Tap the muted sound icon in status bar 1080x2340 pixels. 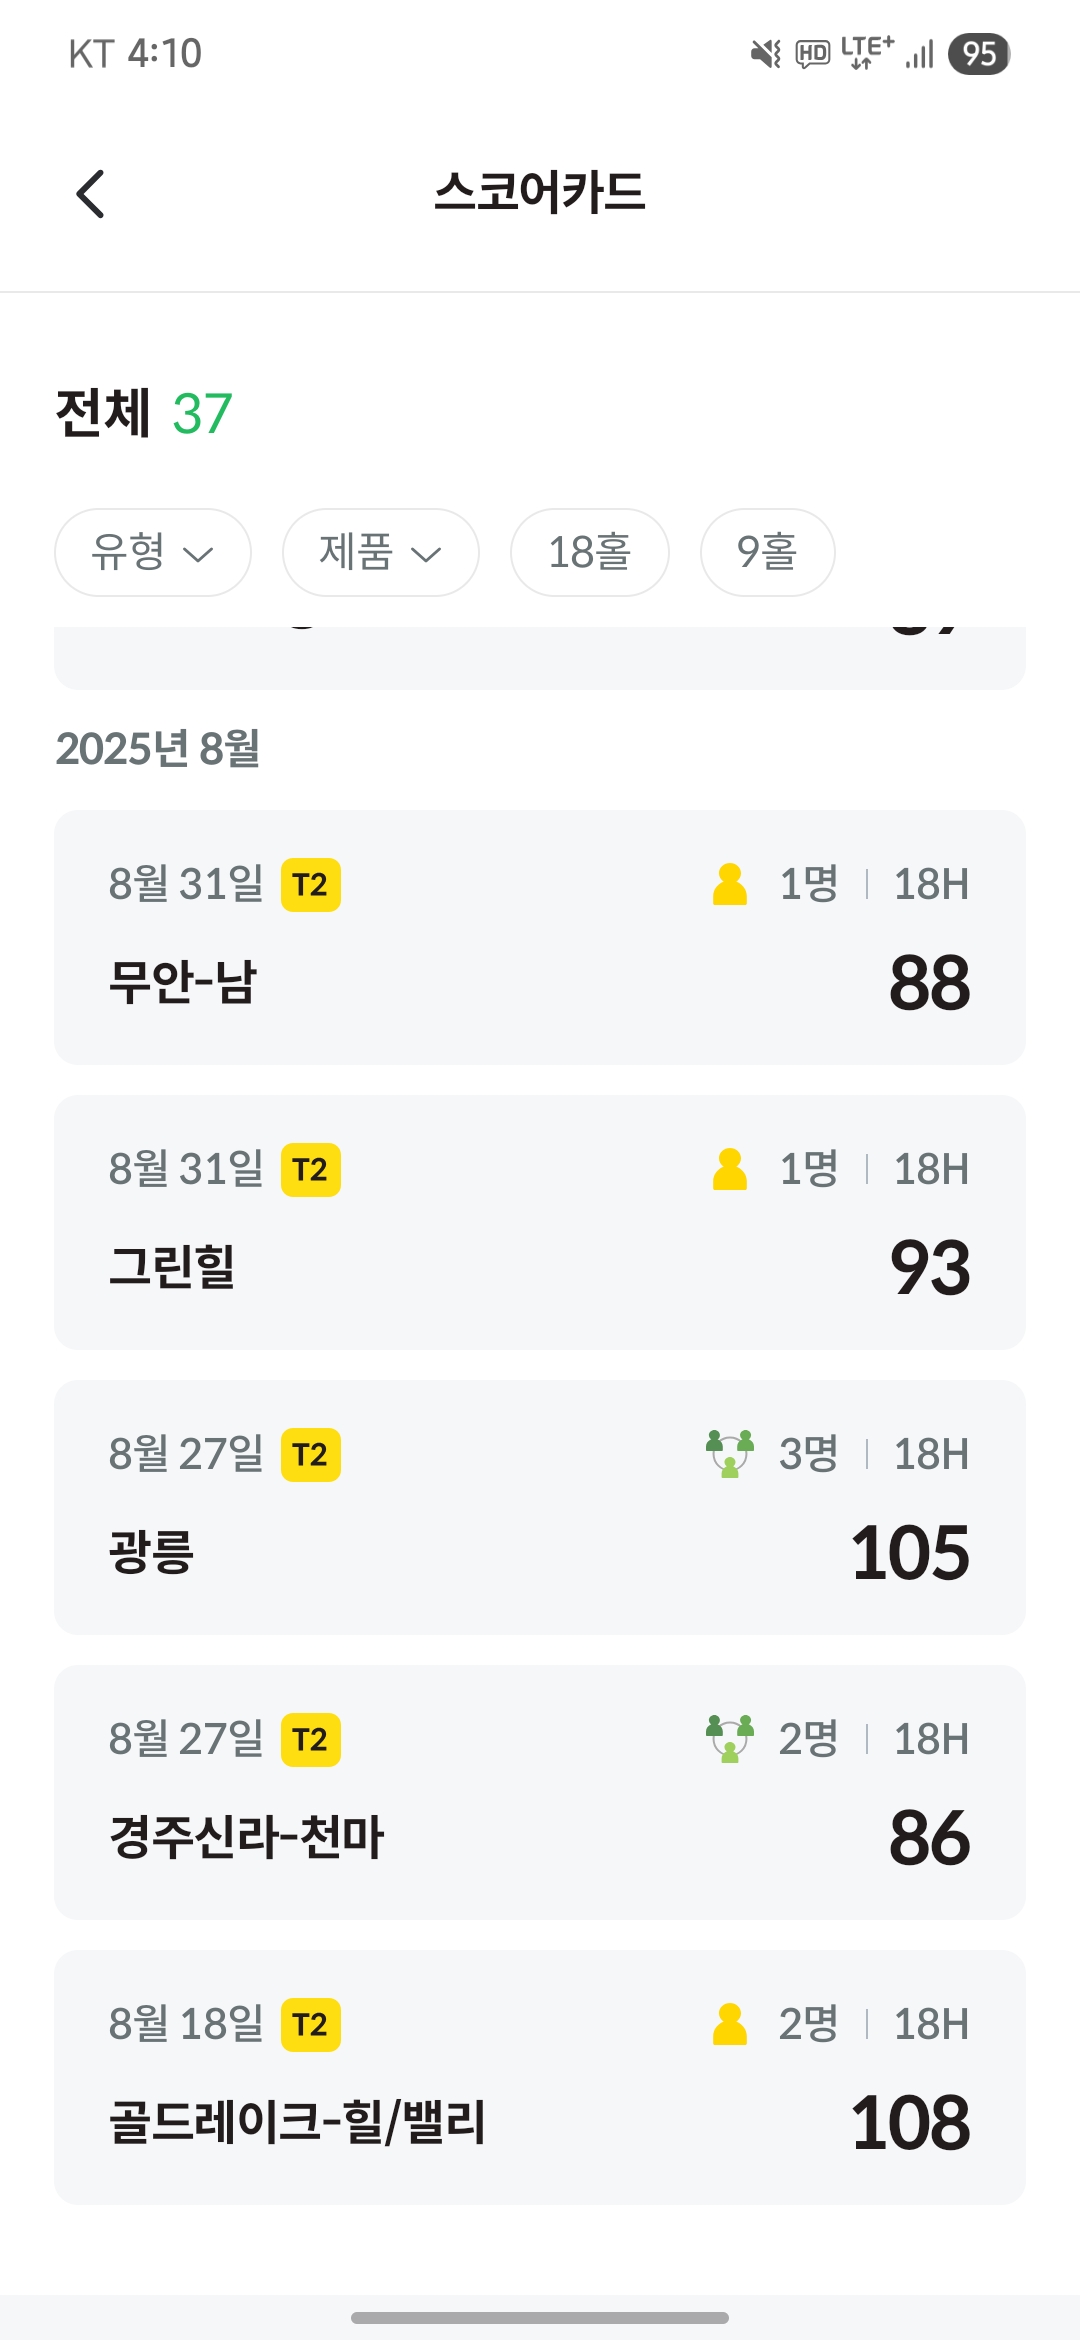coord(765,54)
